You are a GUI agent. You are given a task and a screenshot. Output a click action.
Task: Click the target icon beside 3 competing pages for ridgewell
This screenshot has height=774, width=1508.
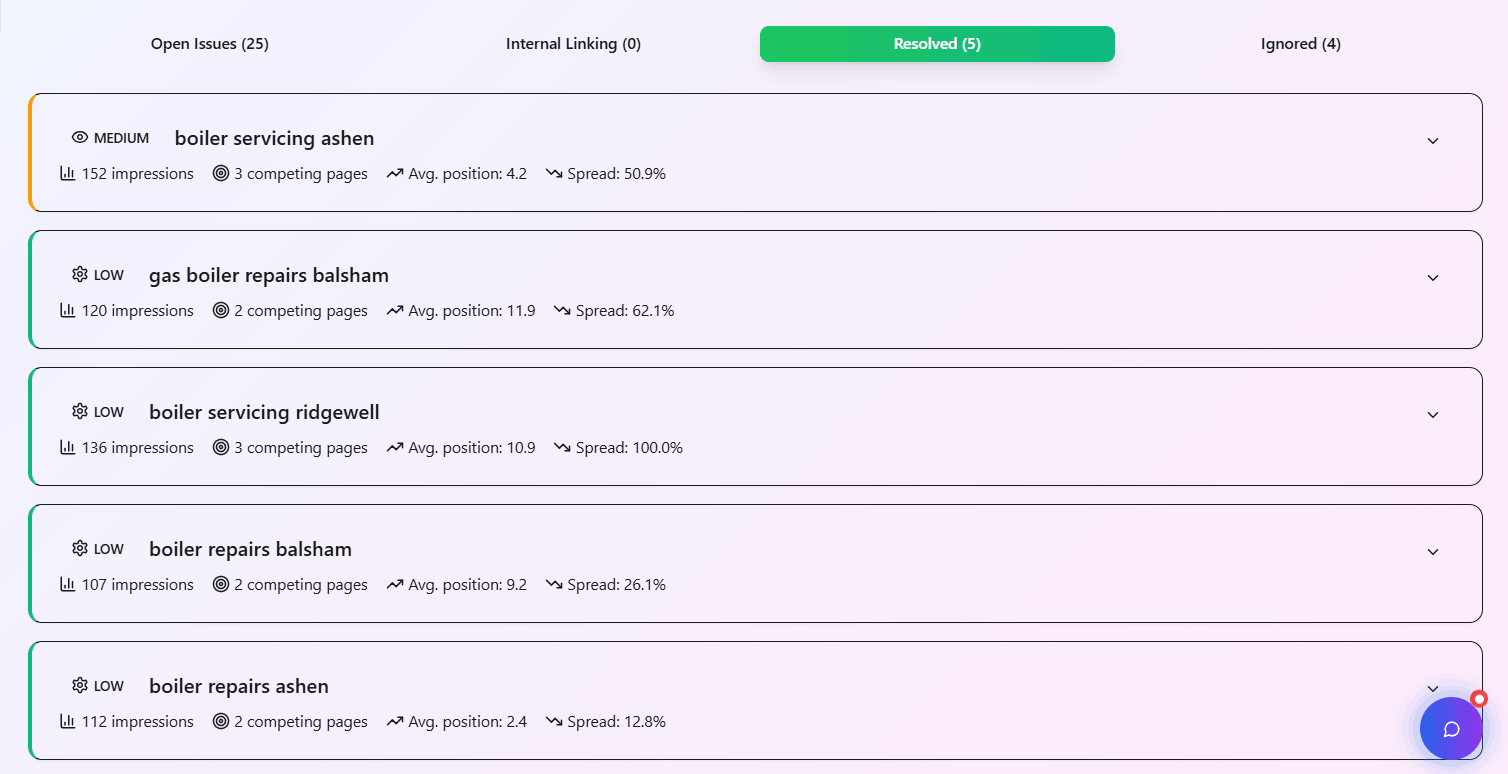click(x=219, y=447)
